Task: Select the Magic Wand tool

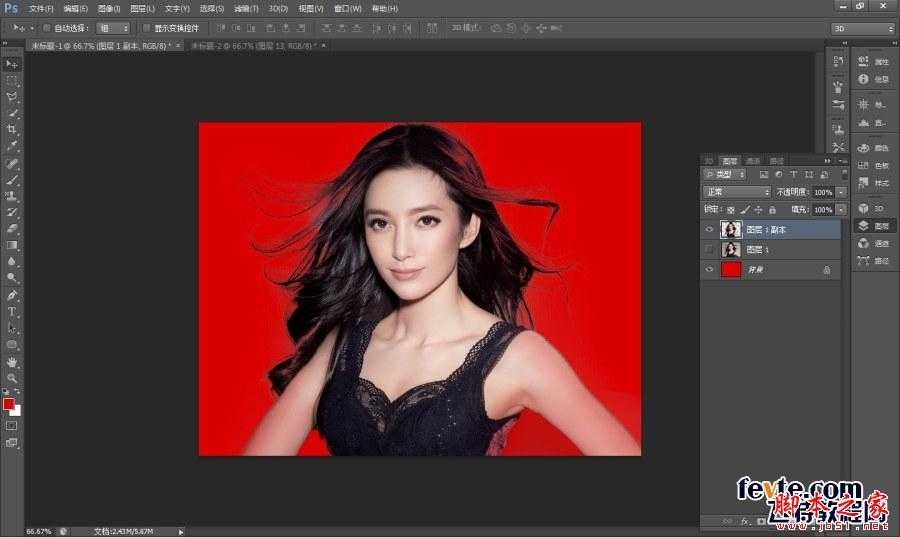Action: pyautogui.click(x=11, y=114)
